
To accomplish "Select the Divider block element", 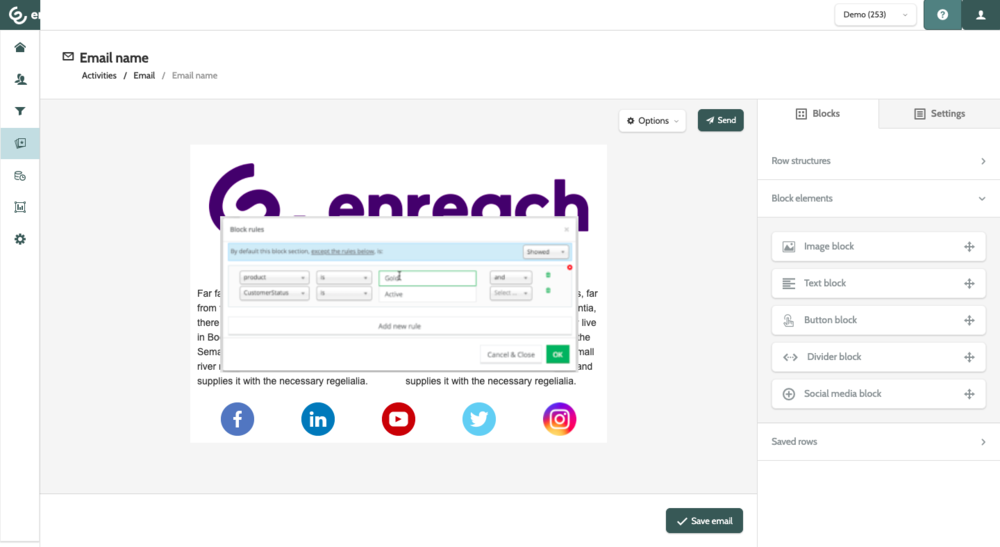I will 879,357.
